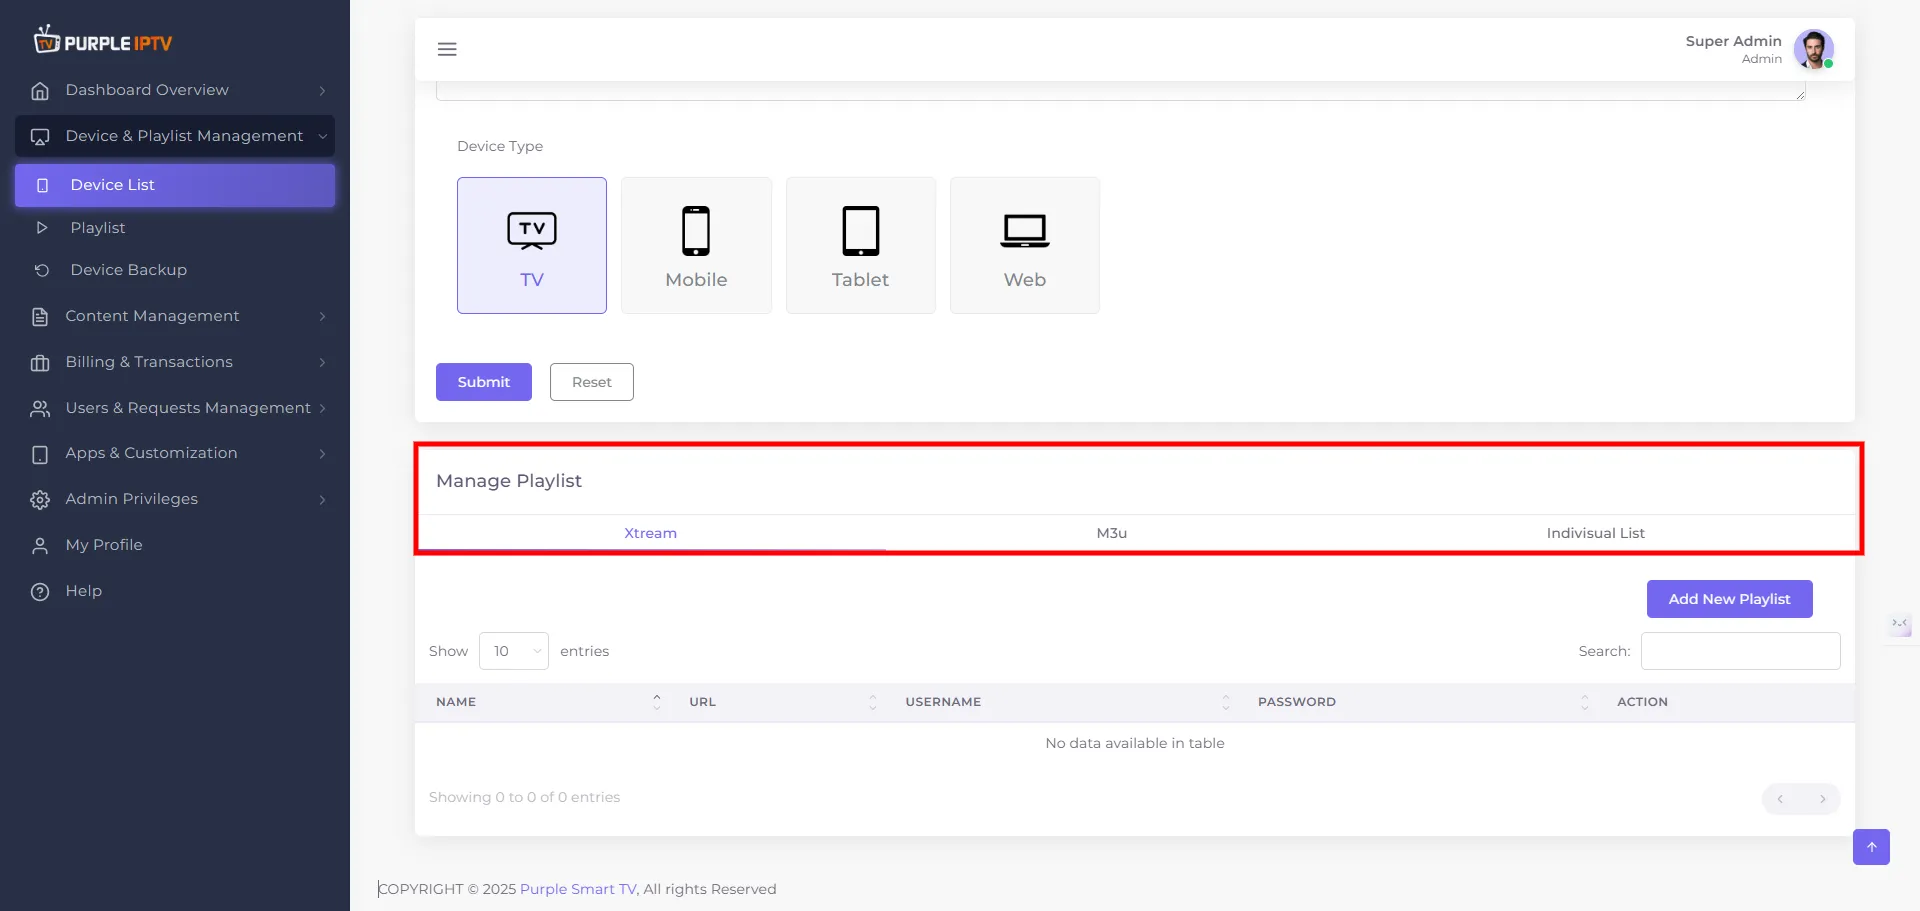Click the Playlist play icon

(42, 228)
